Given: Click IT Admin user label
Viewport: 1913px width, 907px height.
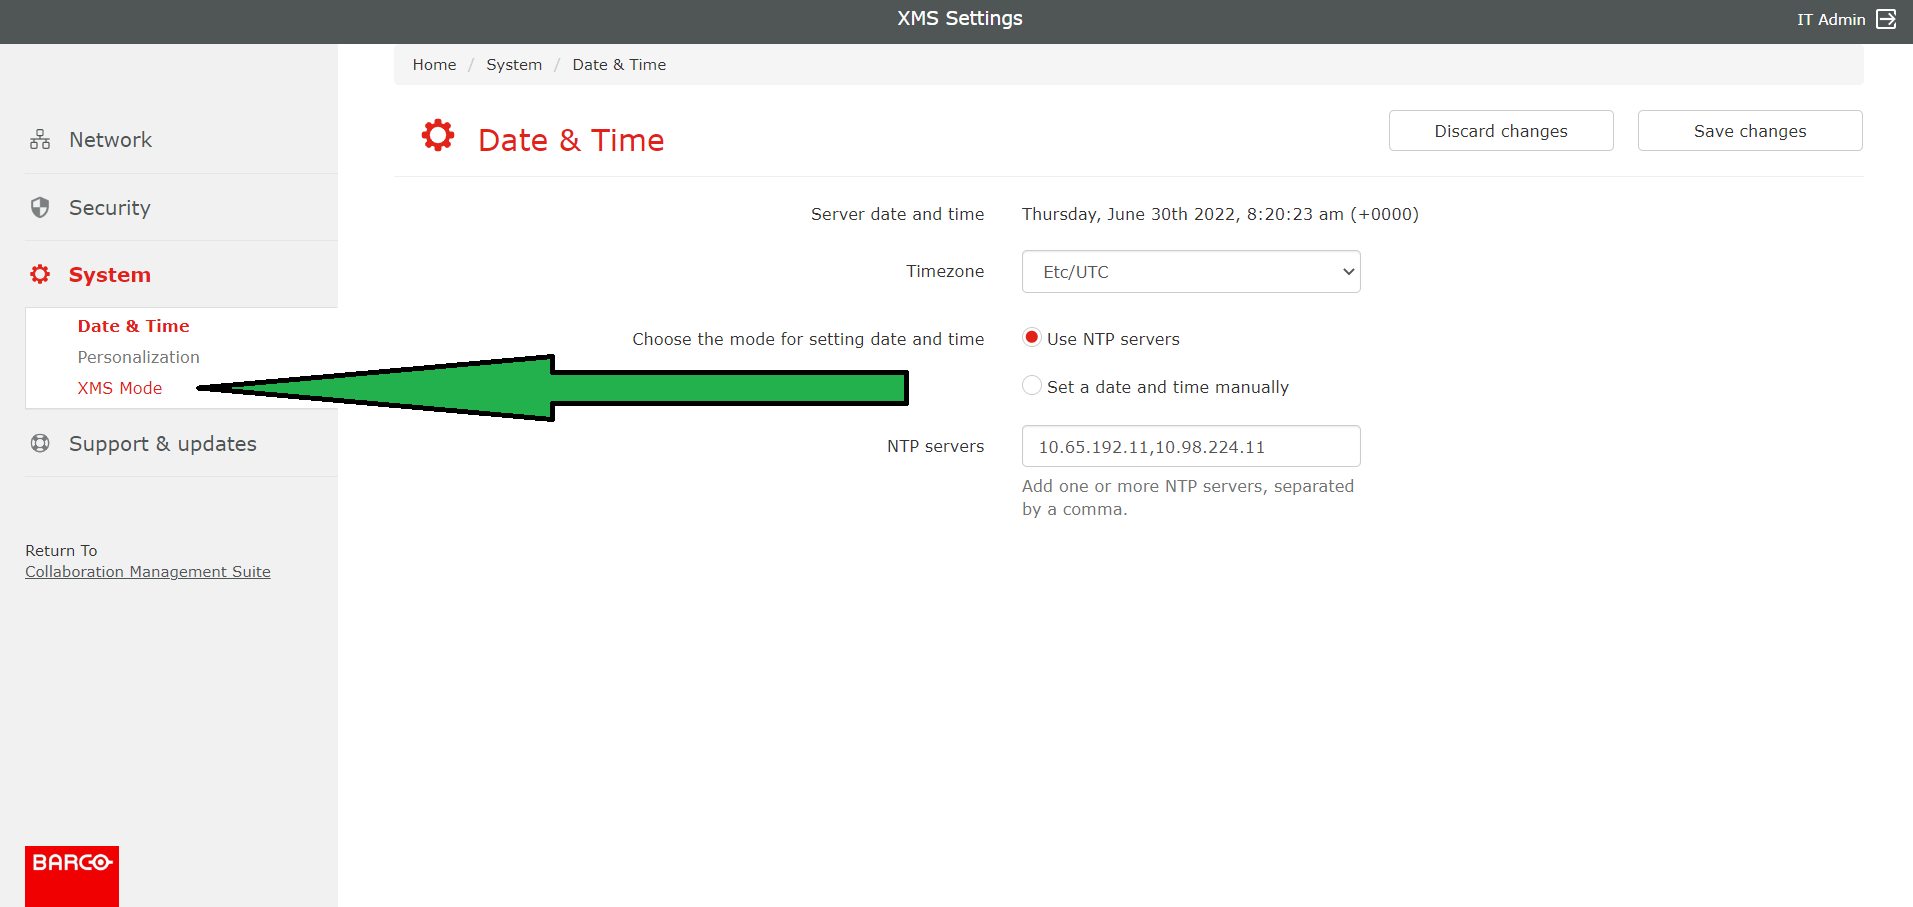Looking at the screenshot, I should click(x=1831, y=20).
